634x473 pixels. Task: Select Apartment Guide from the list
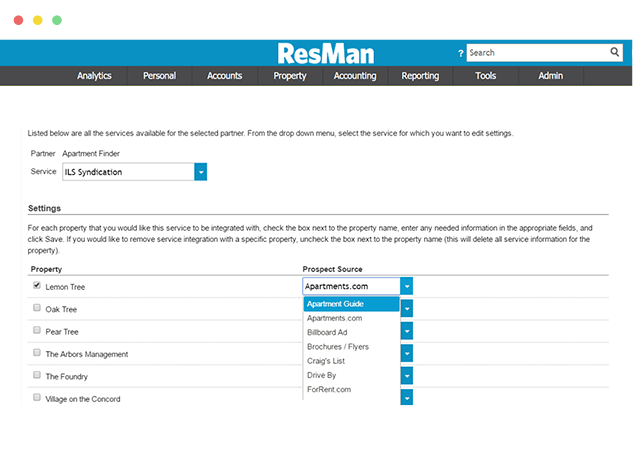(x=351, y=304)
